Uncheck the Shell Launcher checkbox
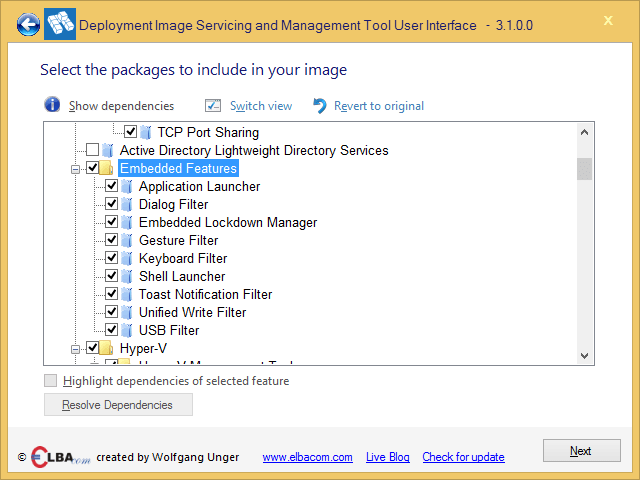The height and width of the screenshot is (480, 640). tap(111, 276)
